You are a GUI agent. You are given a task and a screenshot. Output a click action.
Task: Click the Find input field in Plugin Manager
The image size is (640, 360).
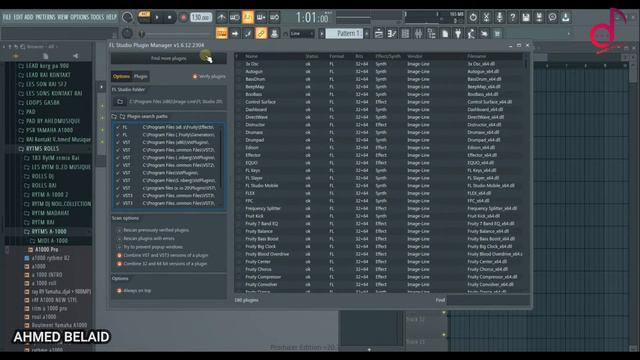click(488, 300)
